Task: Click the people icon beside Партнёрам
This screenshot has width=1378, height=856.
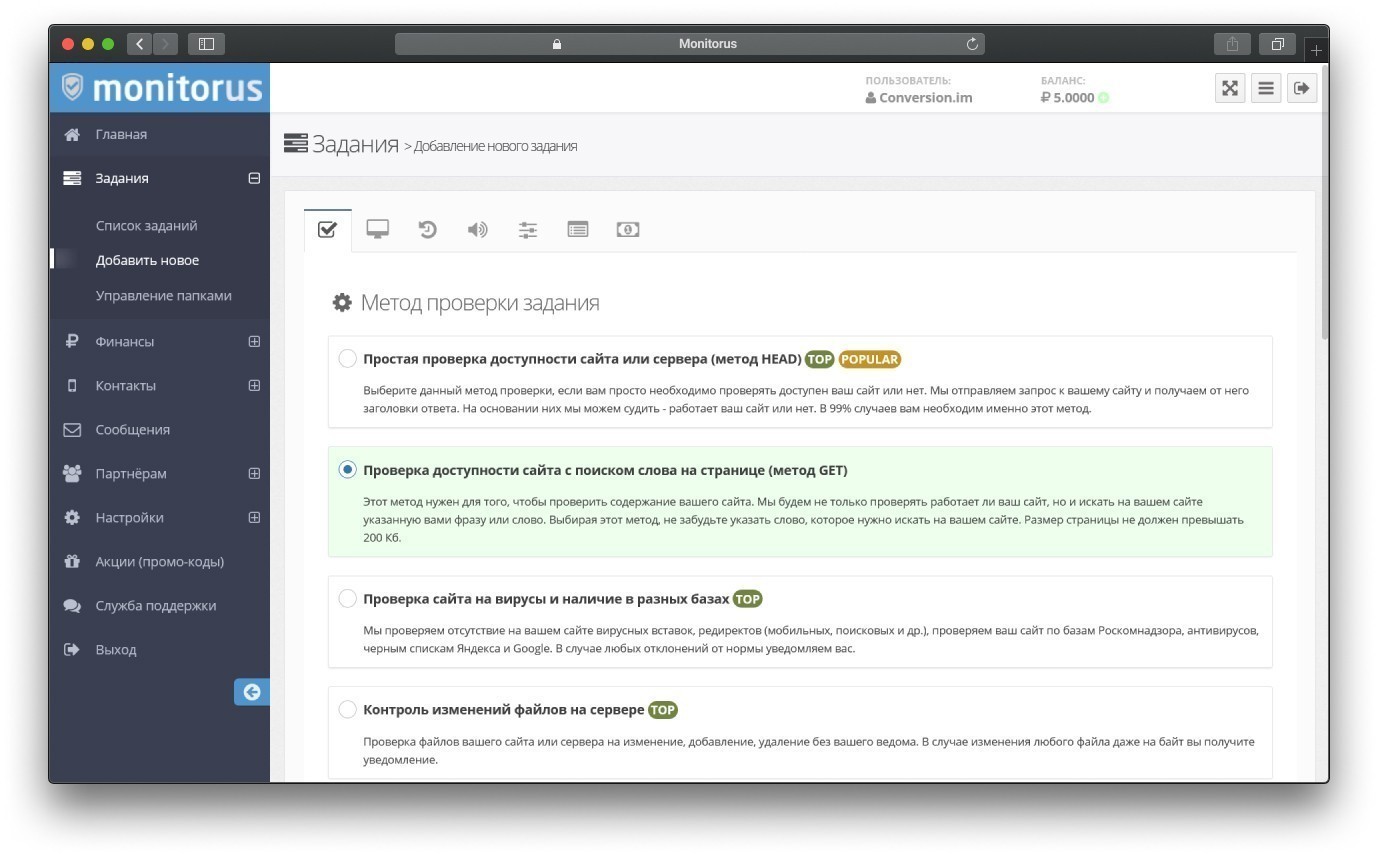Action: [72, 473]
